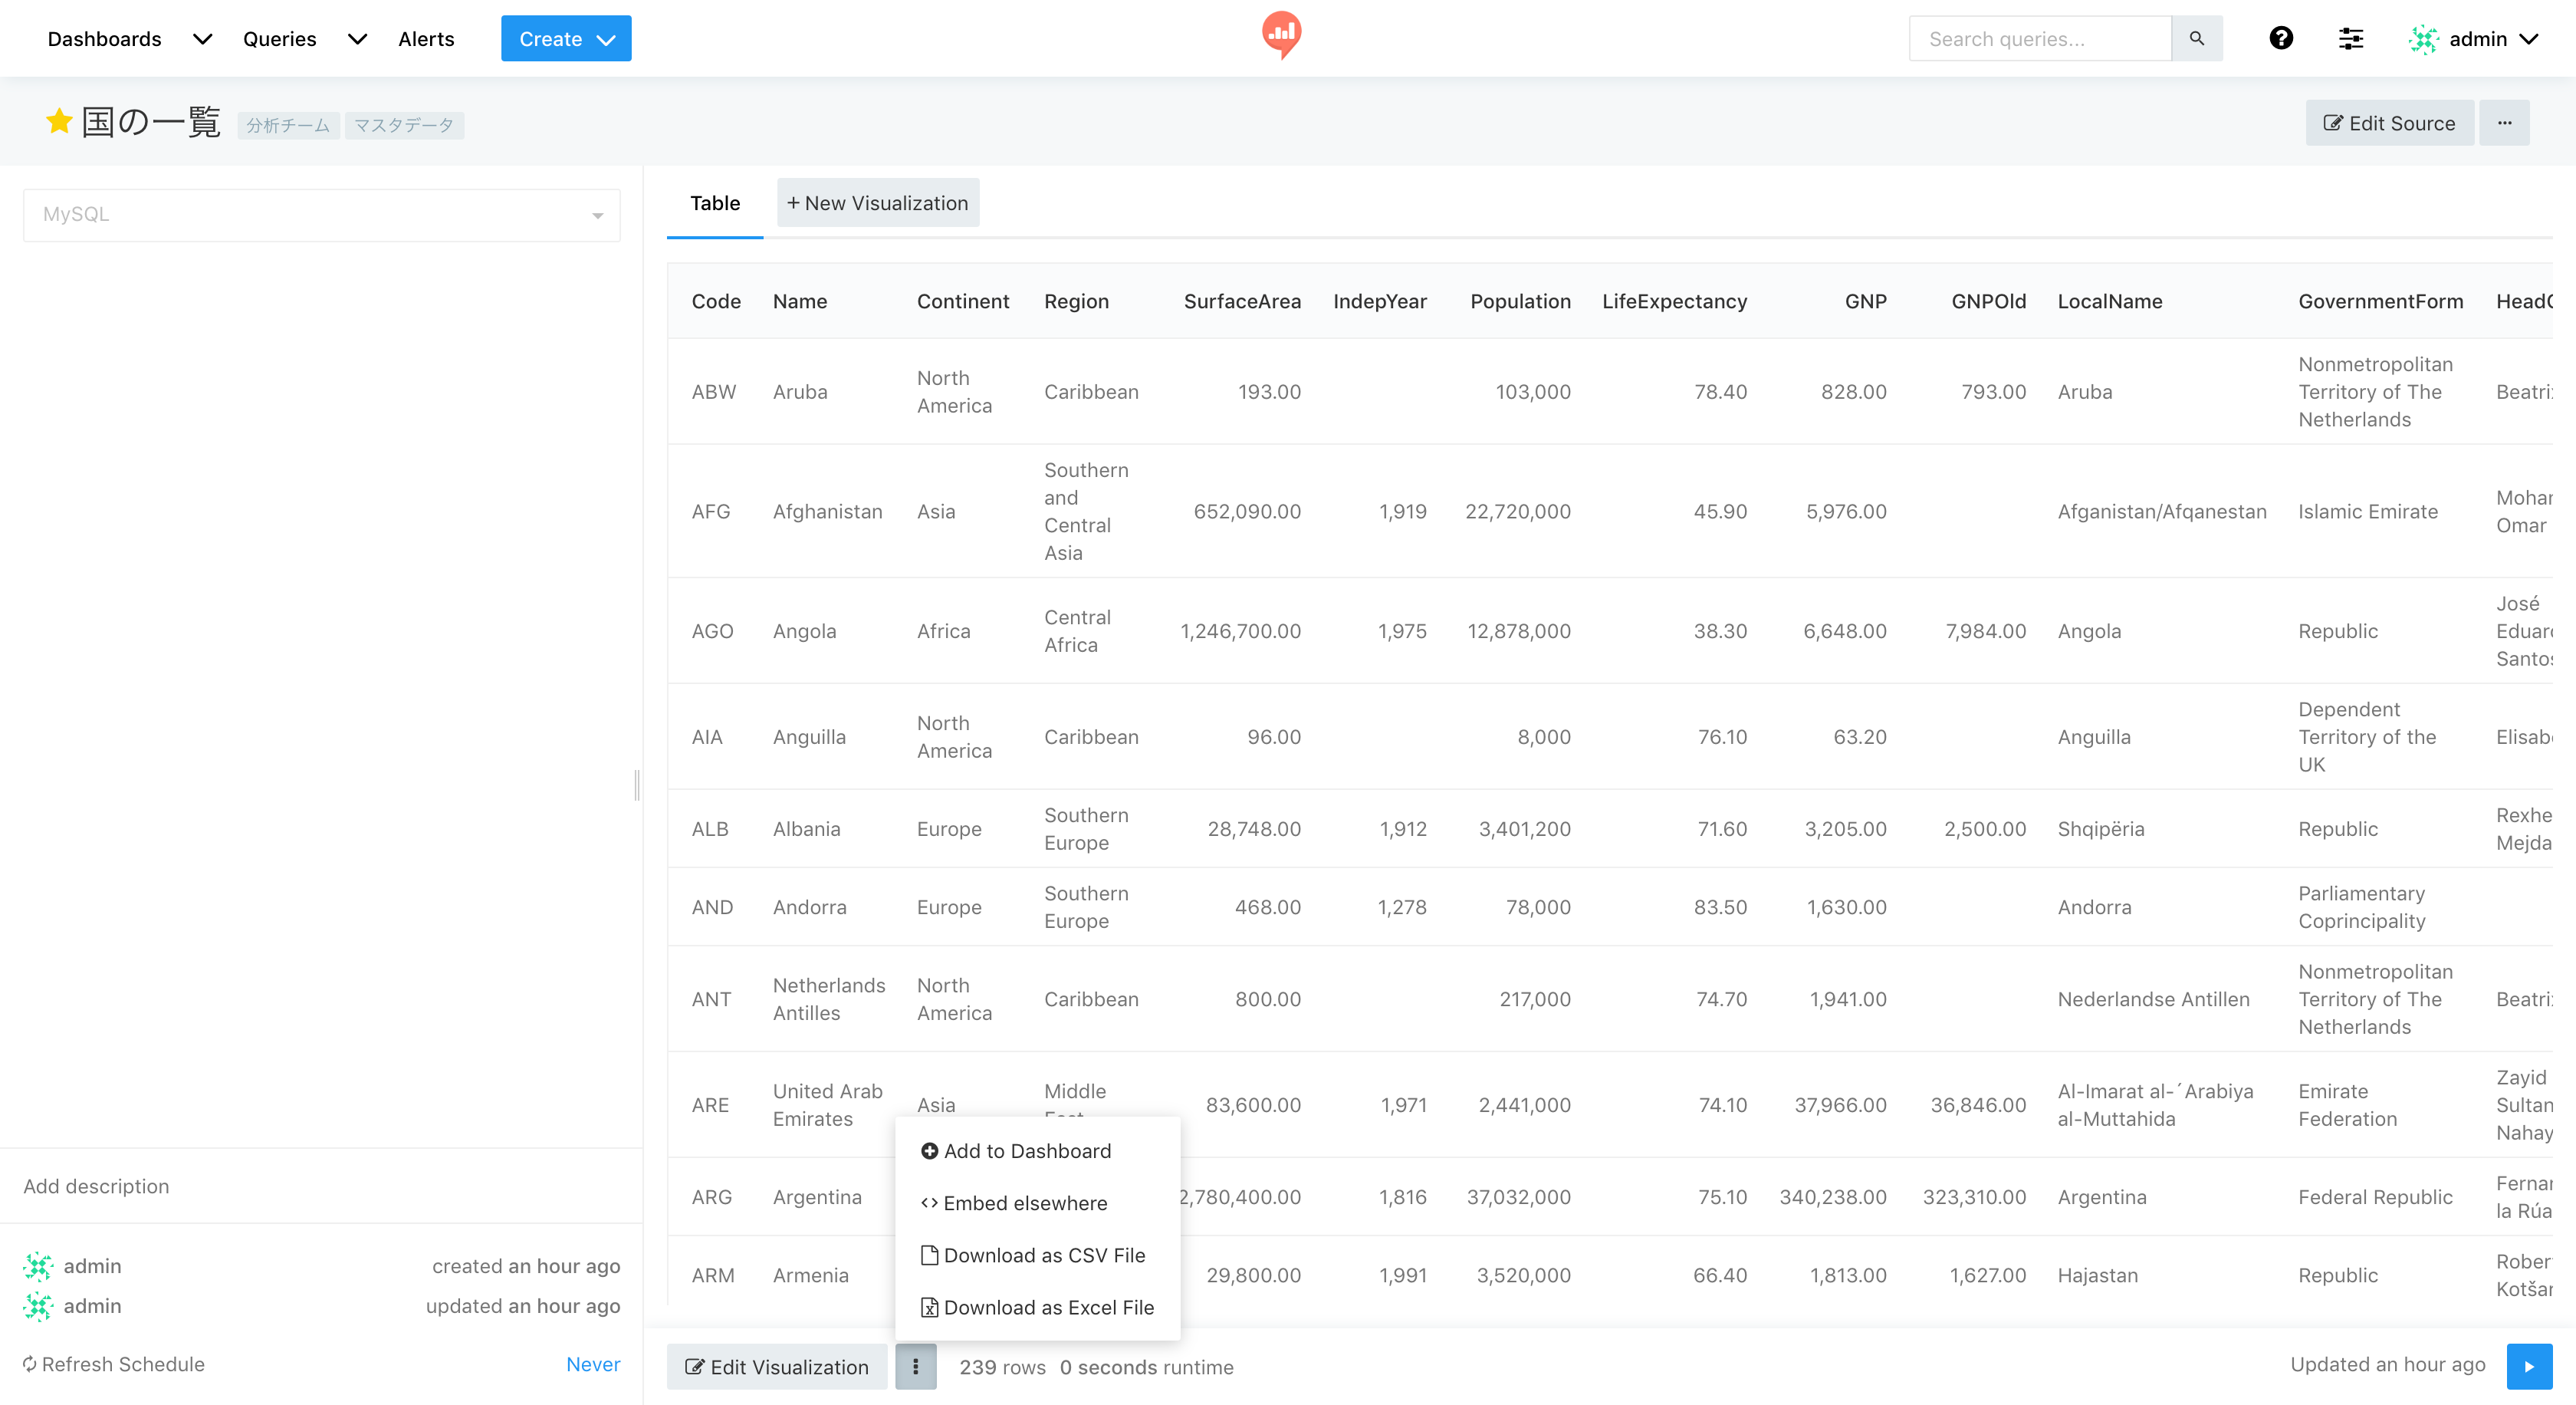Focus the Search queries input field
2576x1405 pixels.
coord(2040,39)
